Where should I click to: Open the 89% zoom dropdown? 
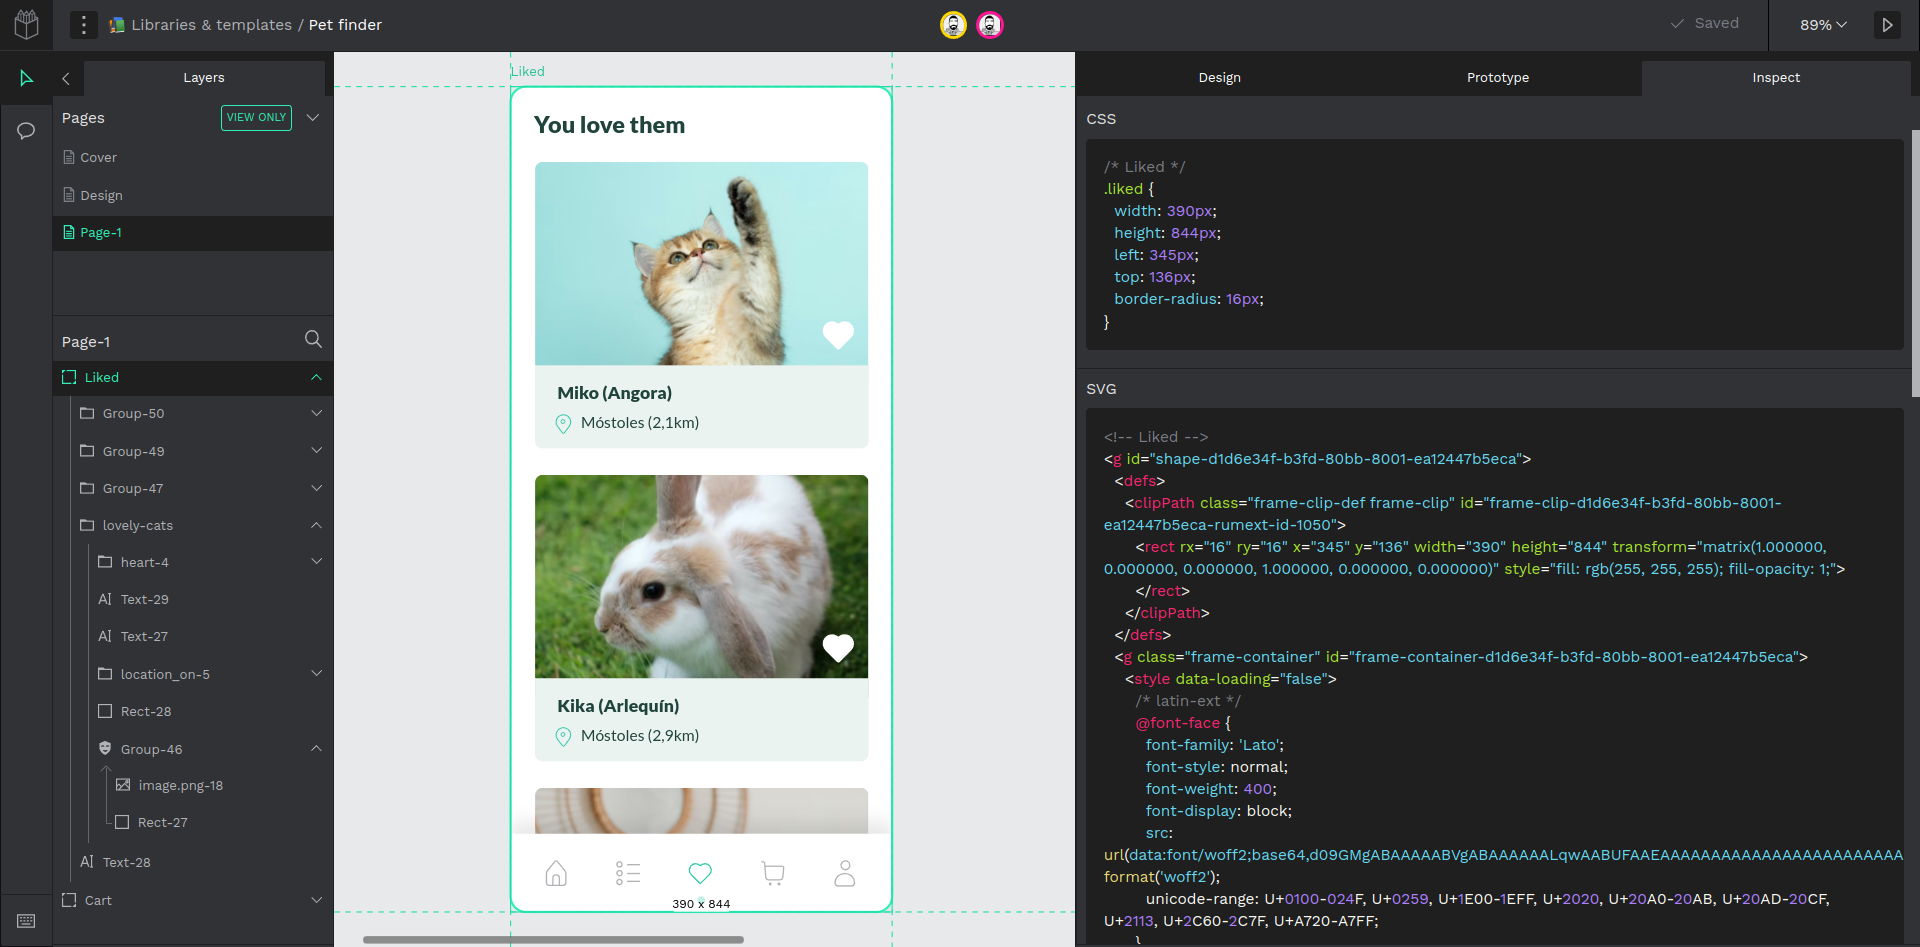1823,25
